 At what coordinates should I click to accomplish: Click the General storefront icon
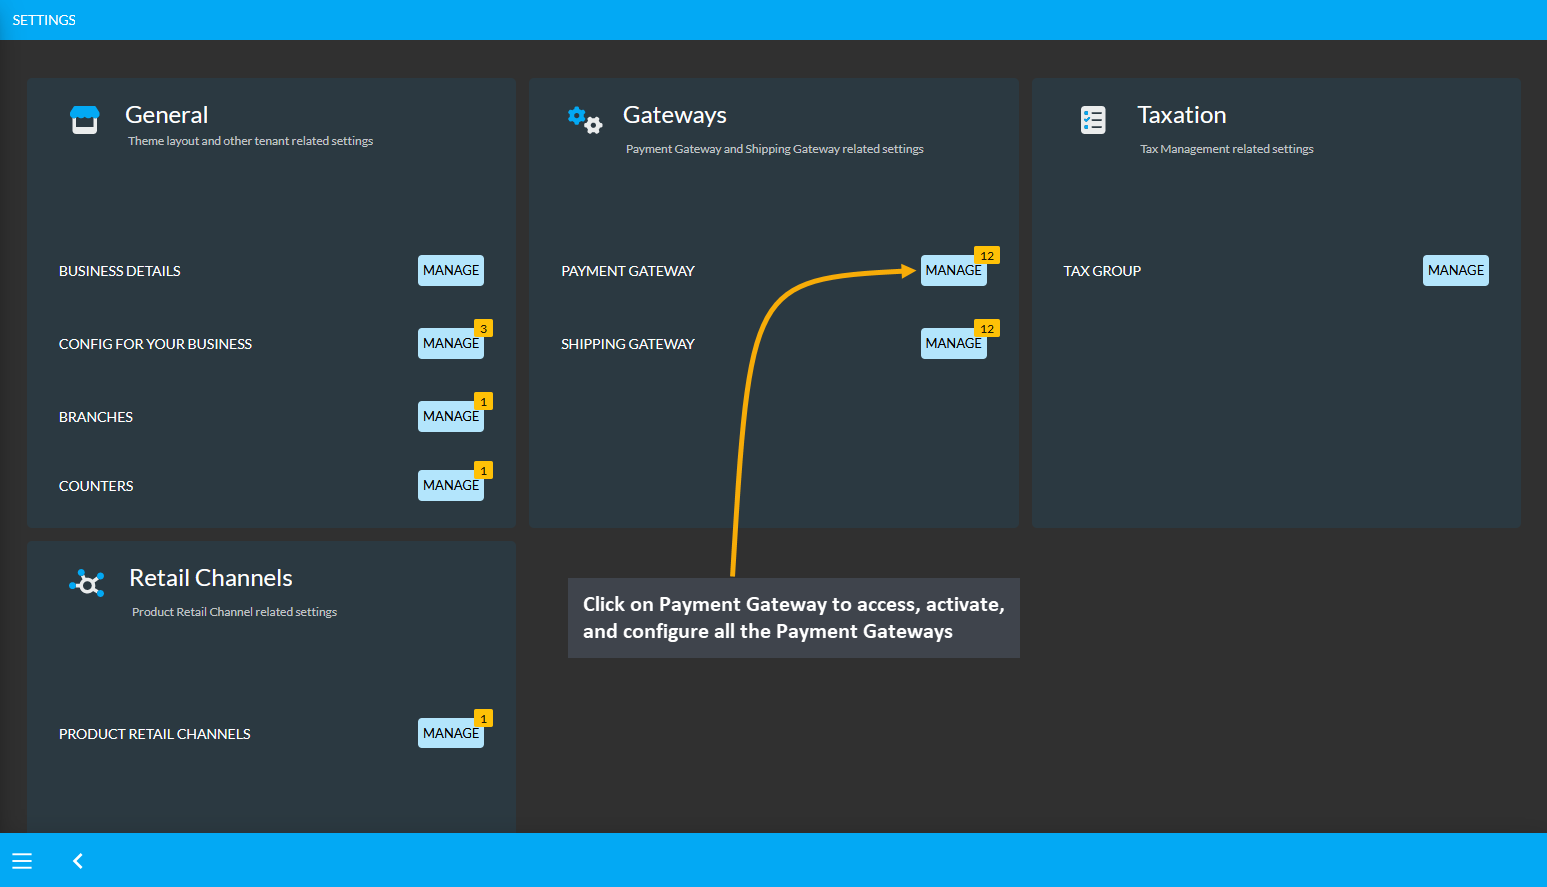(85, 120)
